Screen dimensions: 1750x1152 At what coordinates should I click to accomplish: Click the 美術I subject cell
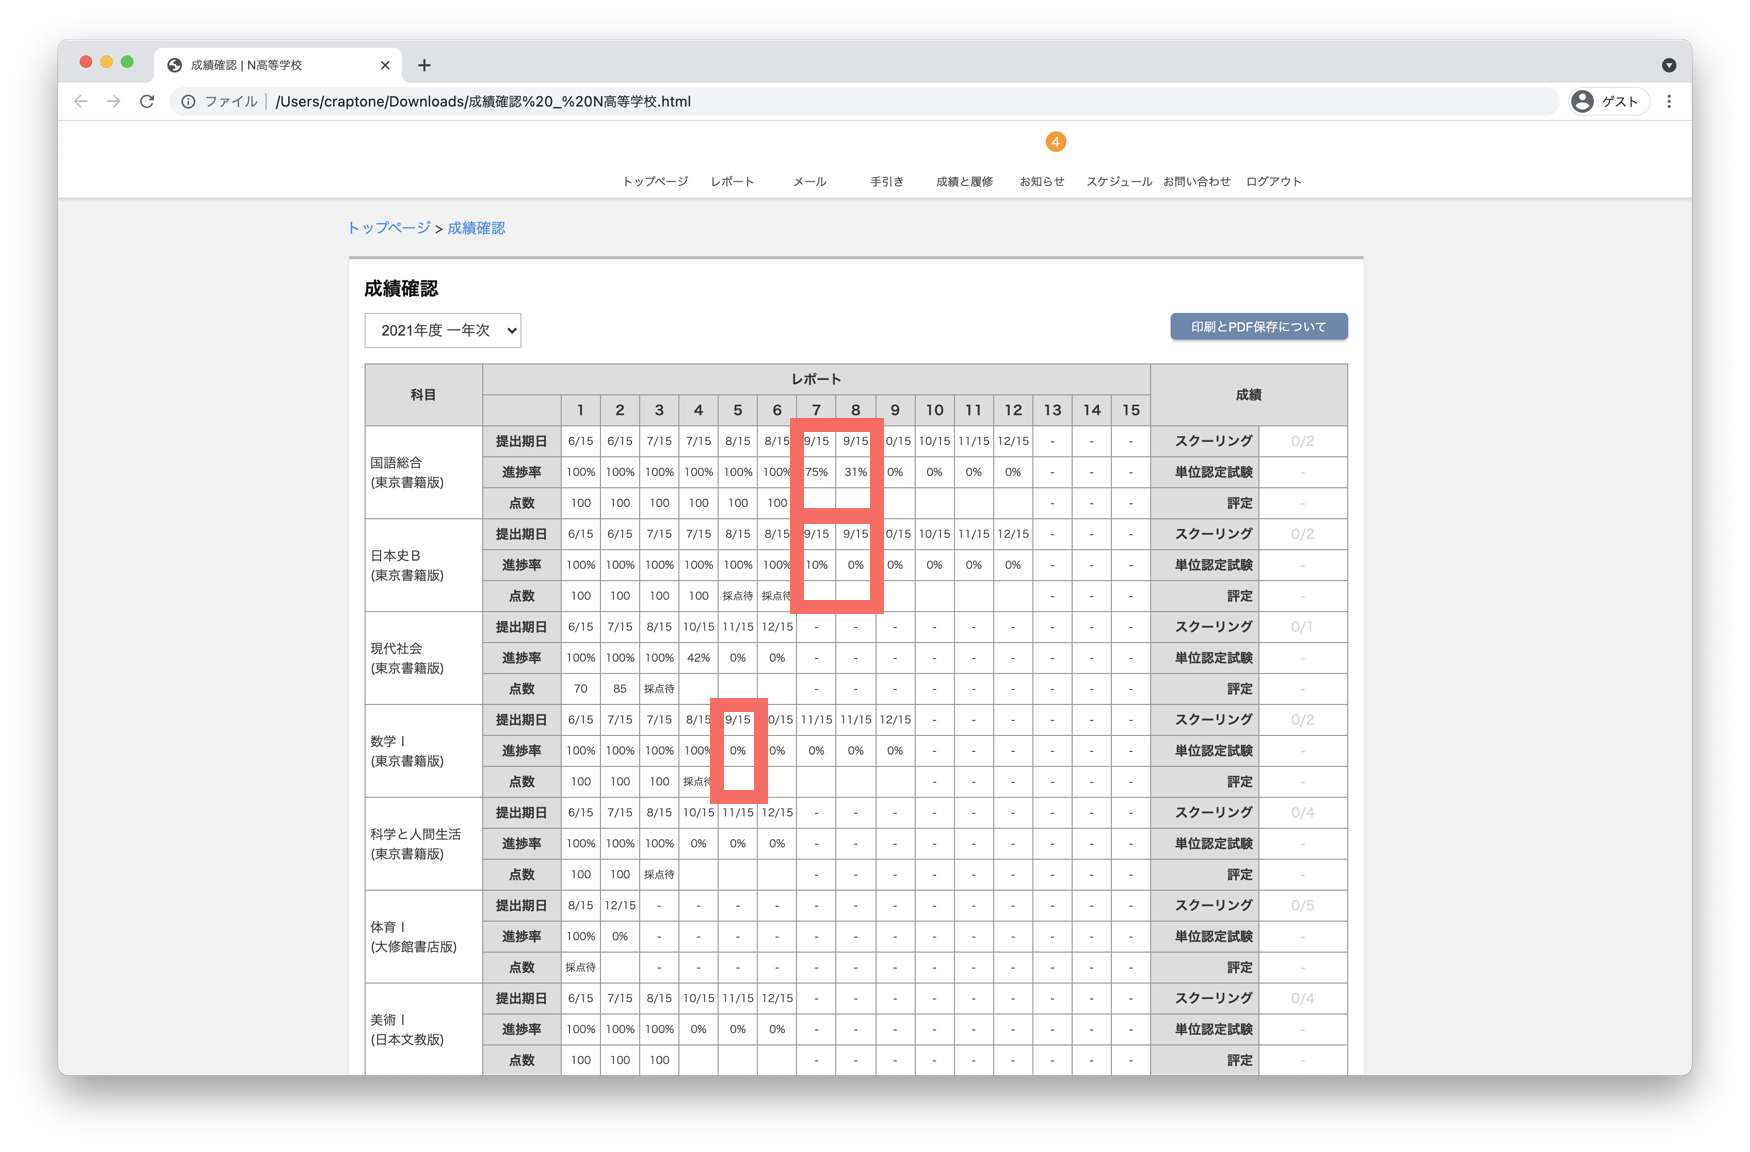(423, 1029)
